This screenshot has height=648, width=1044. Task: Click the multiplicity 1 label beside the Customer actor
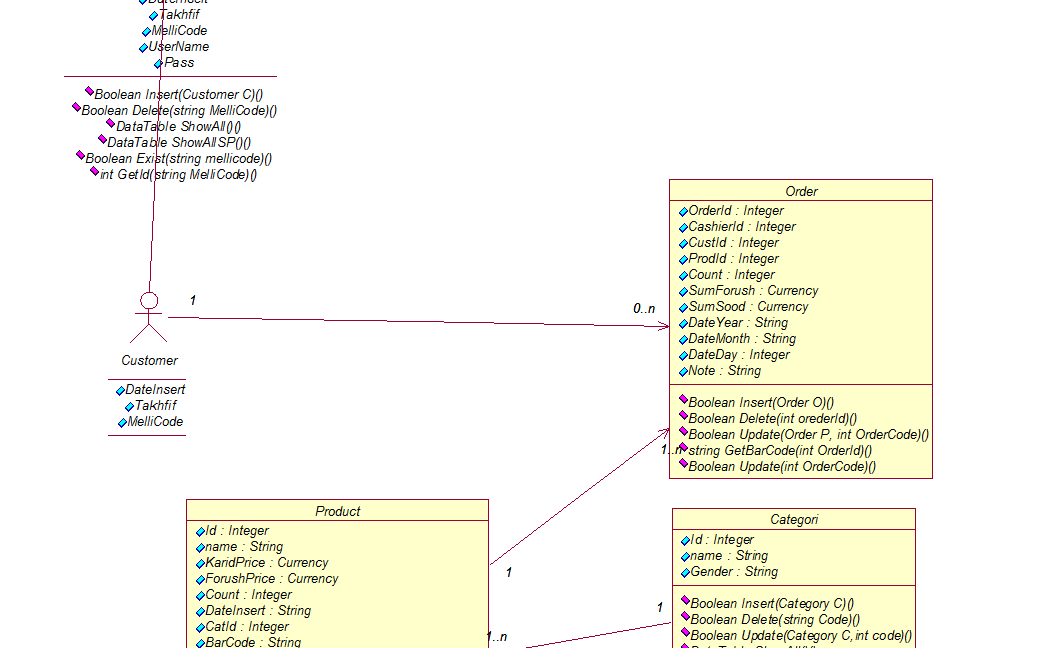pos(192,300)
